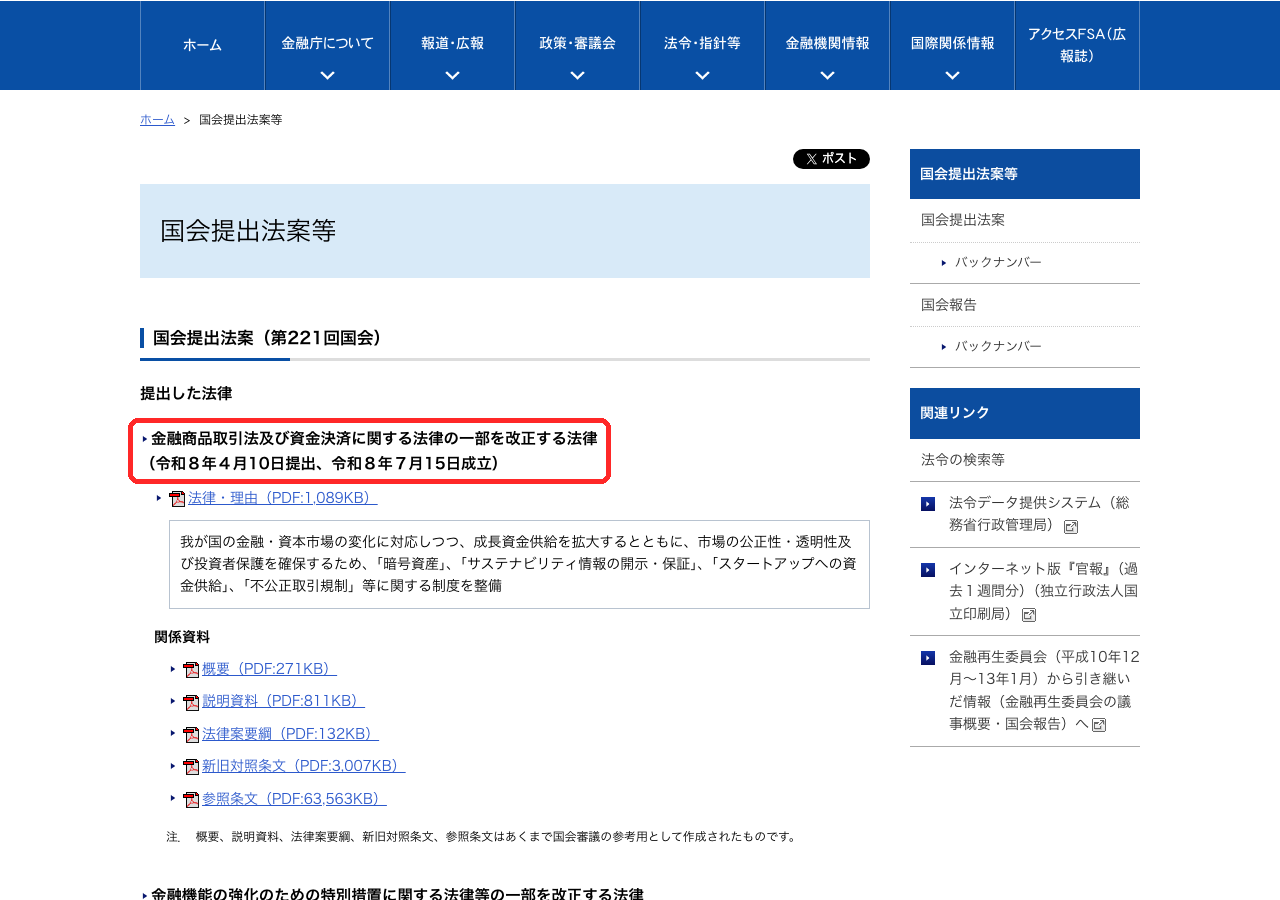Click the PDF icon beside 法律・理由
1280x900 pixels.
coord(177,499)
